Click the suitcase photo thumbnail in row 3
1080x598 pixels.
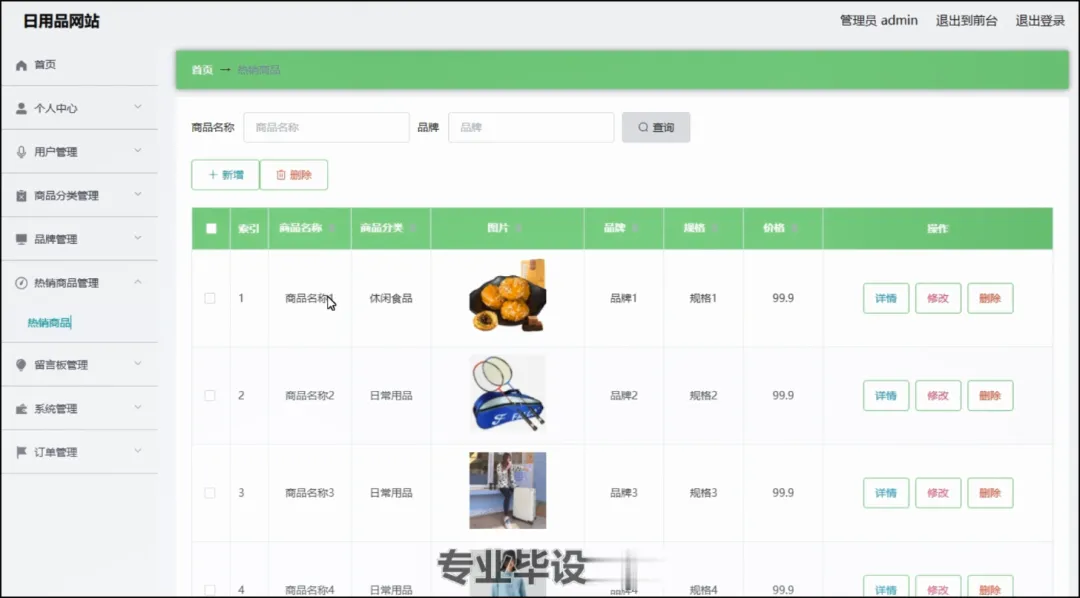point(508,491)
